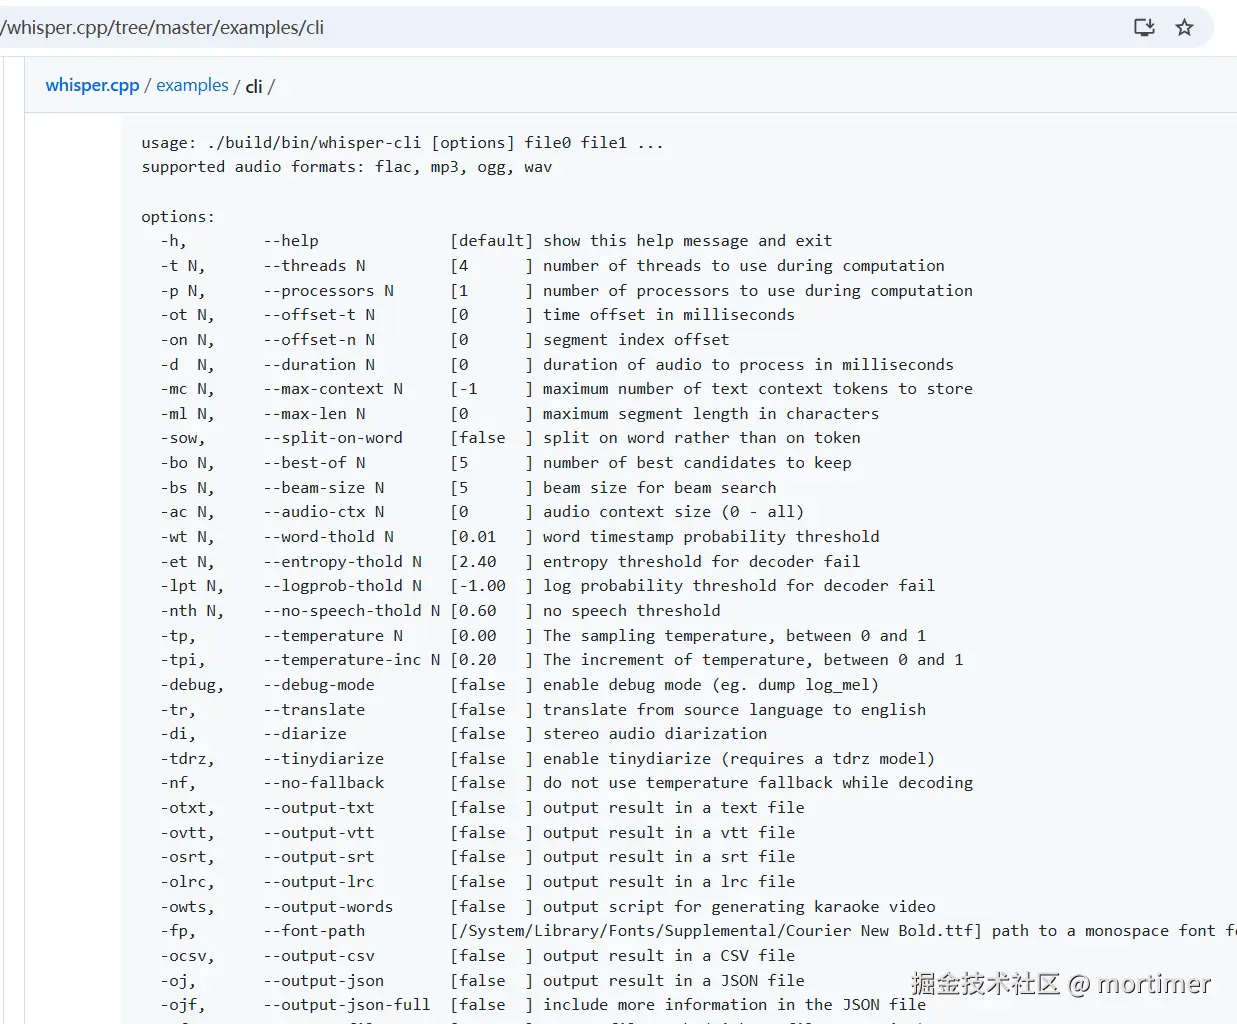Click the install app icon in address bar
Viewport: 1237px width, 1024px height.
click(1144, 27)
